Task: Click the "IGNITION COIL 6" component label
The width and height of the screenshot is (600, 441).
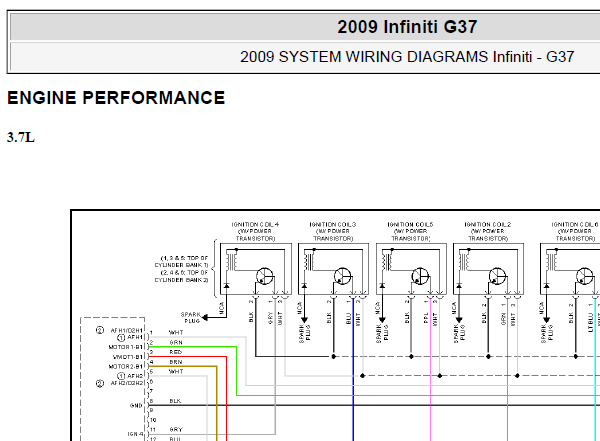Action: pyautogui.click(x=575, y=231)
